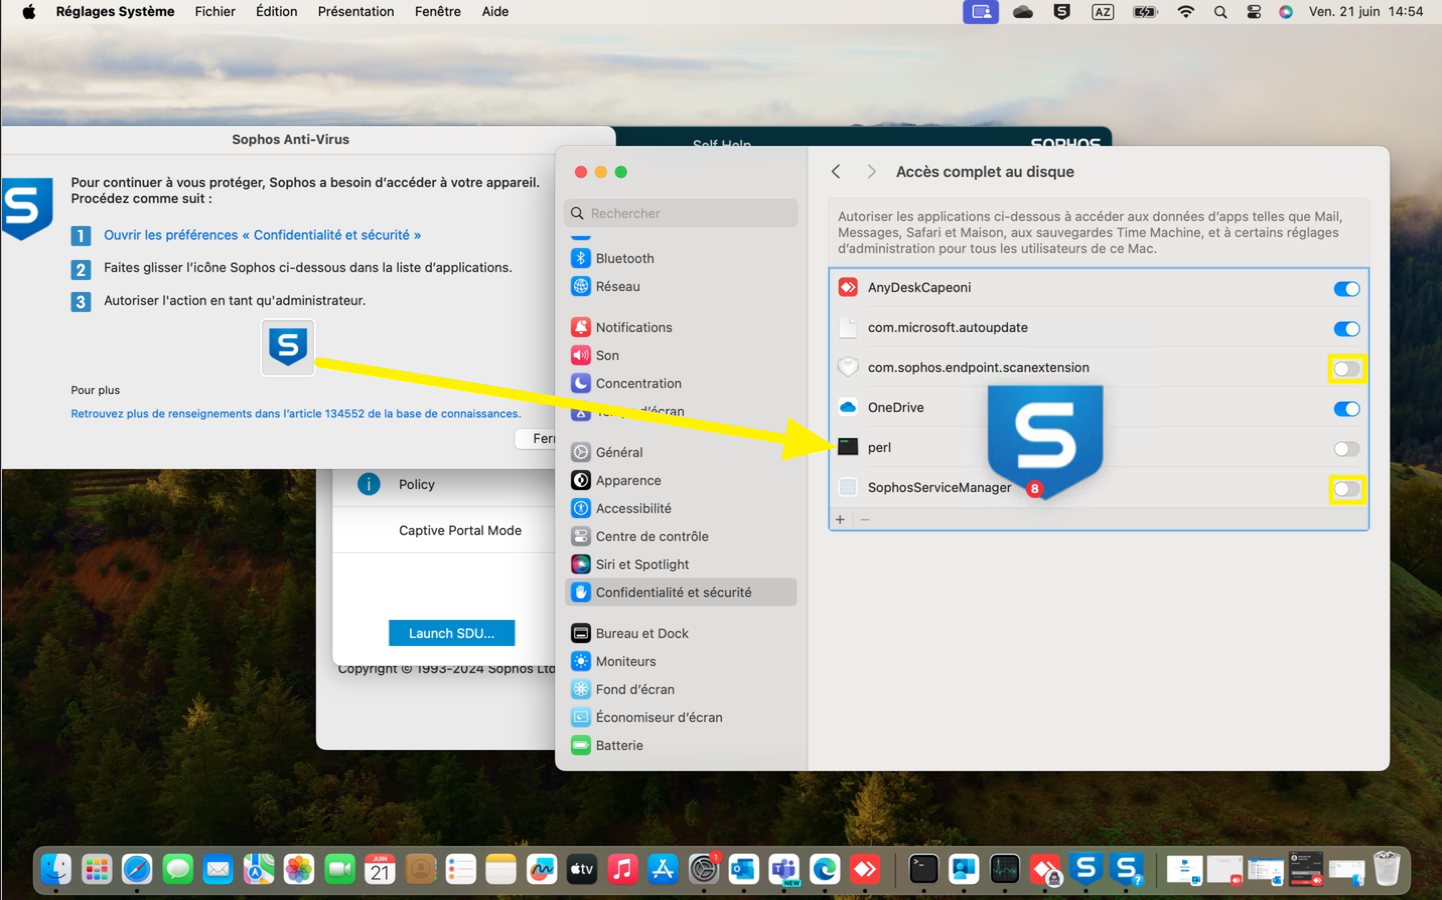Turn on the SophosServiceManager switch

tap(1346, 489)
